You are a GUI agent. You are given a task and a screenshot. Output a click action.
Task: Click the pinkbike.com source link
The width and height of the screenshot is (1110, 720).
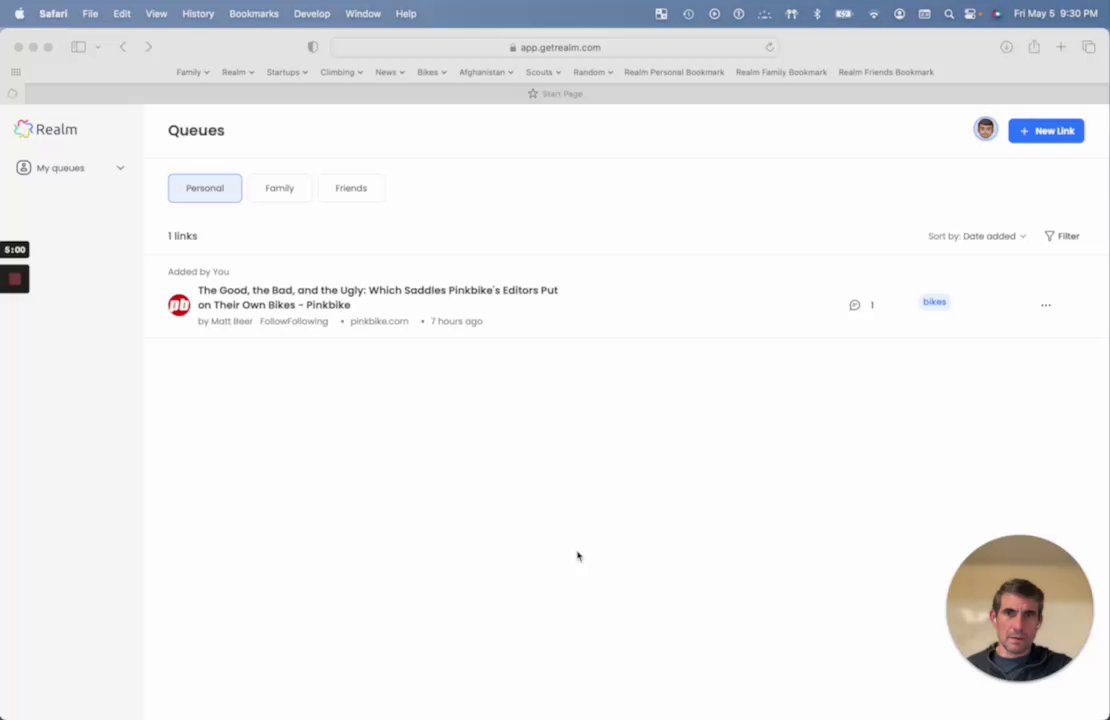[x=379, y=321]
